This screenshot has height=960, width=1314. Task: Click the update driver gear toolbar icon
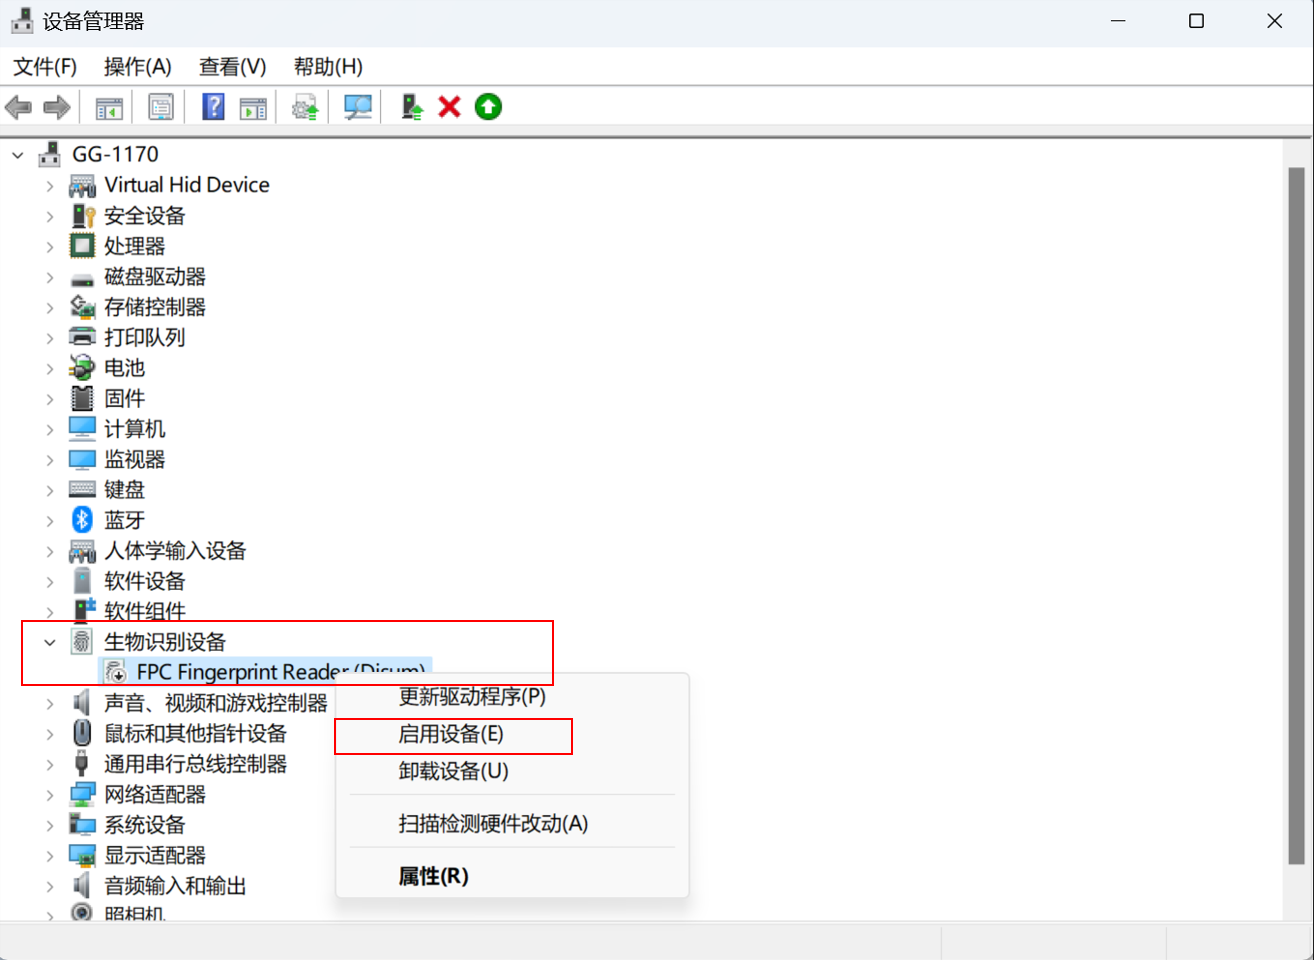[305, 107]
